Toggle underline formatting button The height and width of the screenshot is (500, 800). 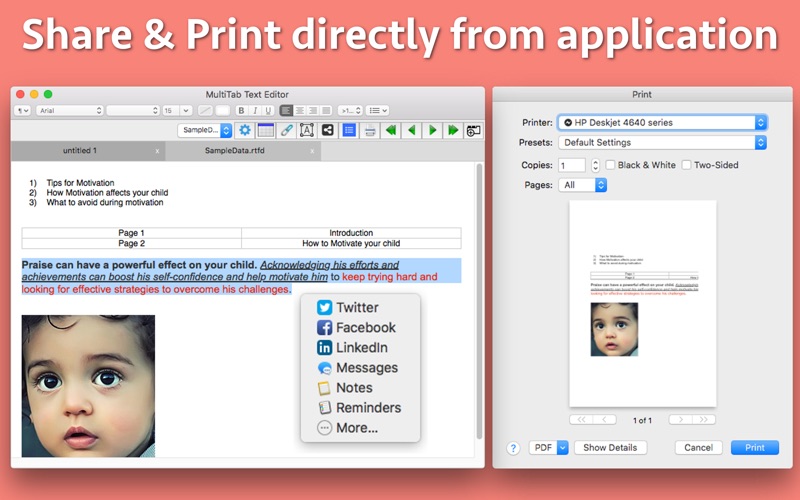pyautogui.click(x=268, y=110)
